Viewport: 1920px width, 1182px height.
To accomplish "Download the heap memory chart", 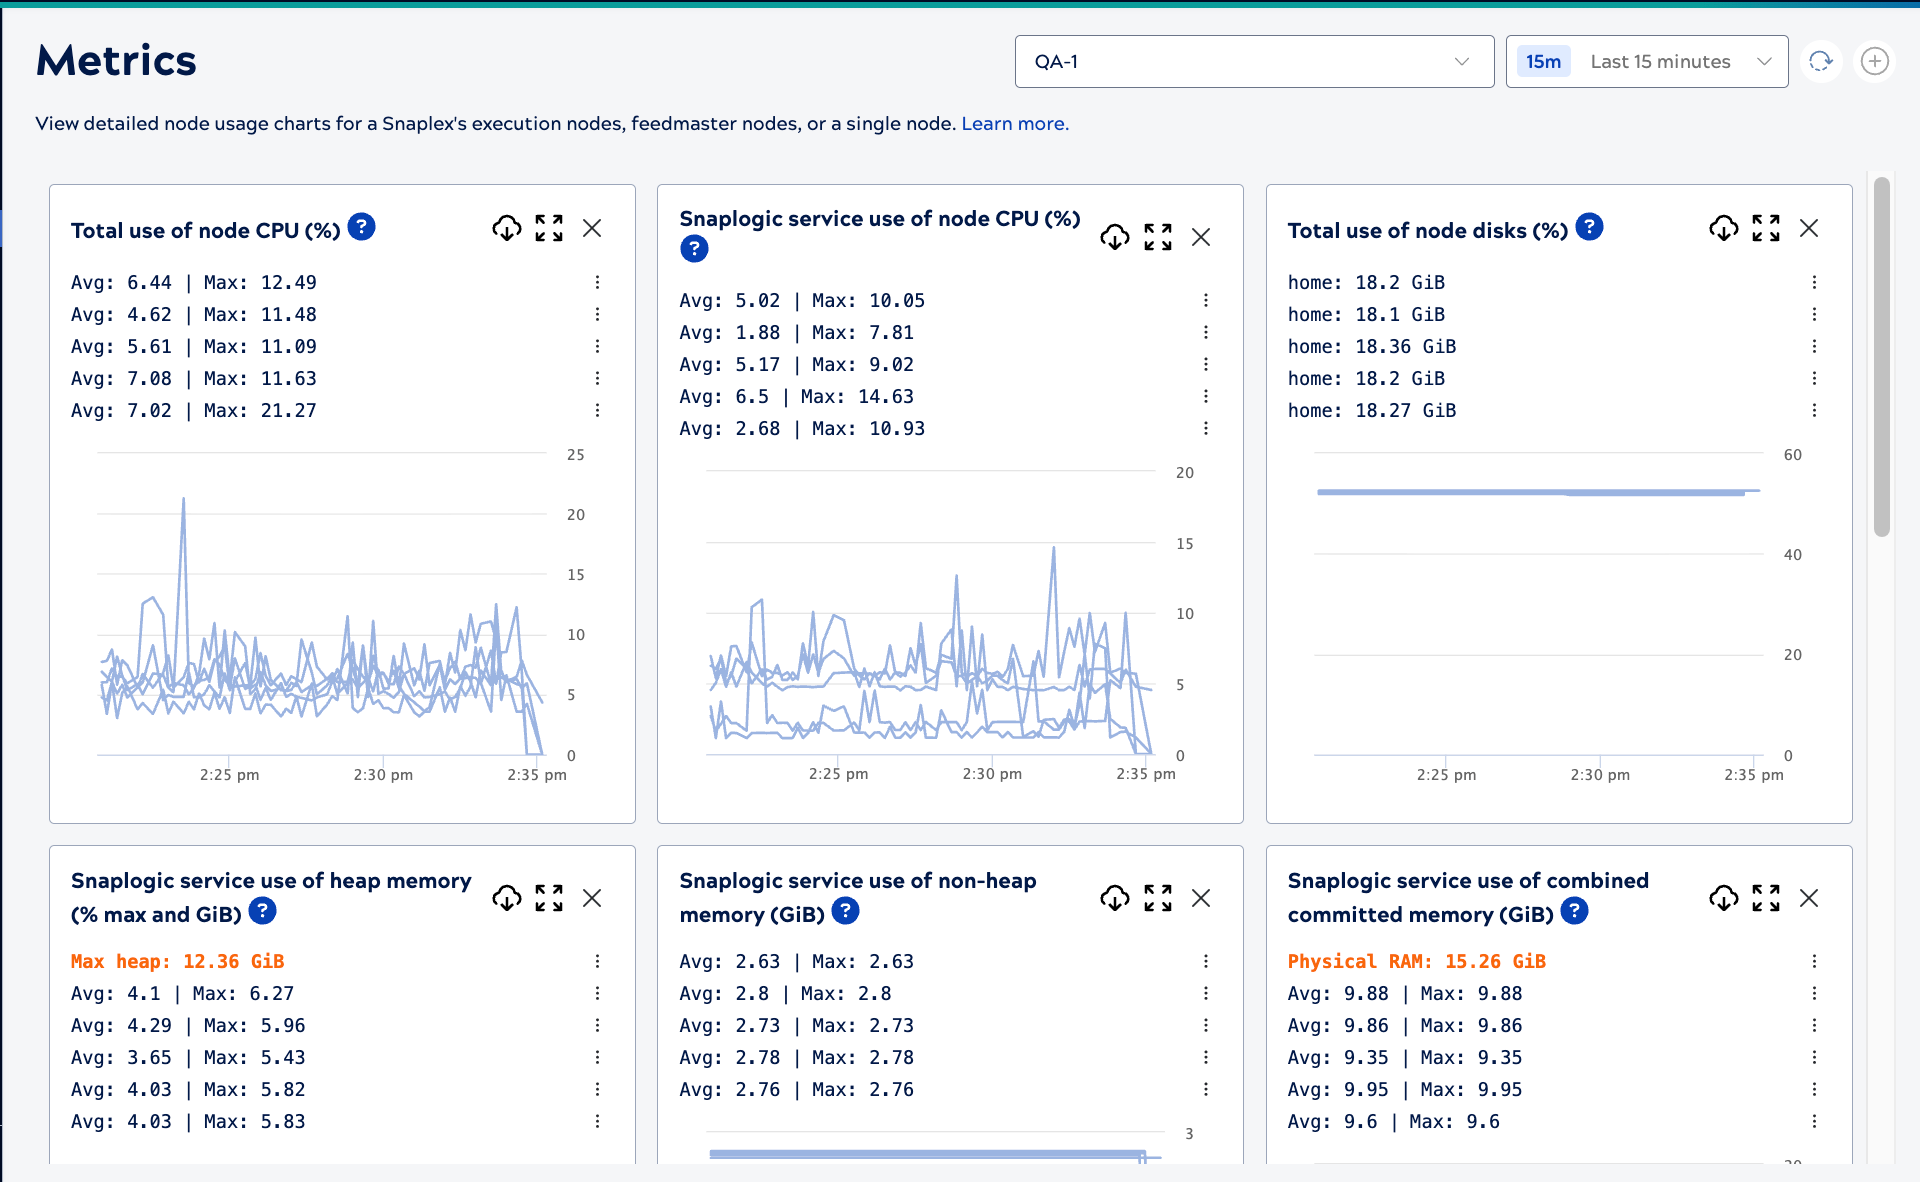I will (507, 898).
